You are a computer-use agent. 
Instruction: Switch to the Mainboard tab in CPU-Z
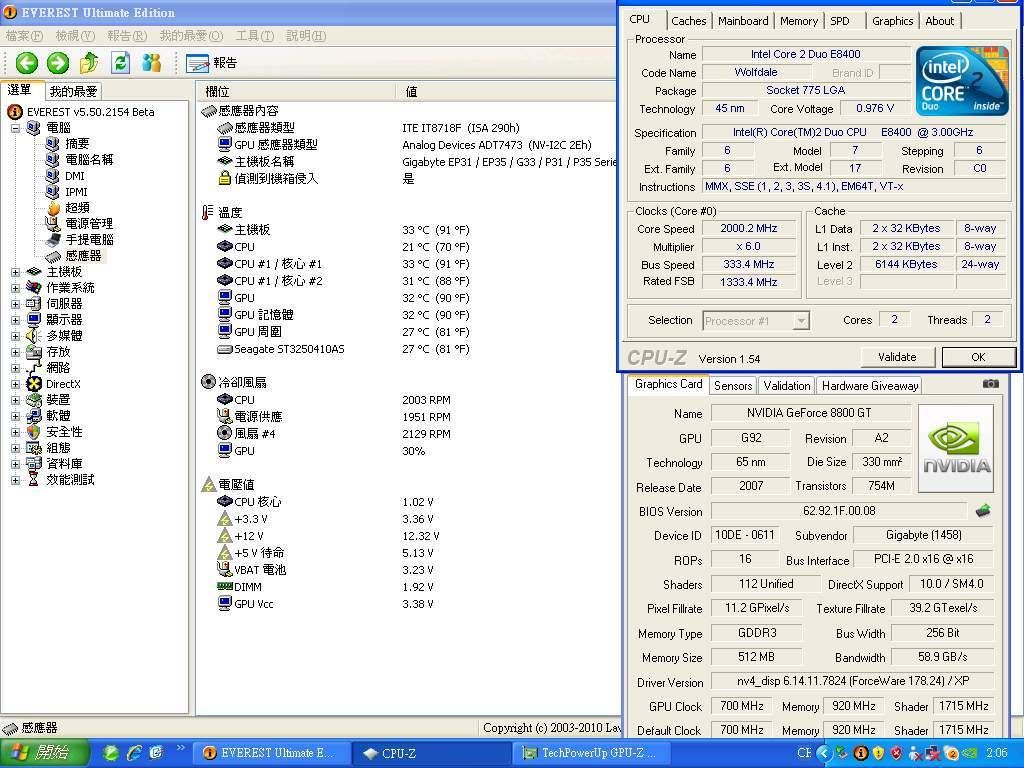pyautogui.click(x=743, y=21)
